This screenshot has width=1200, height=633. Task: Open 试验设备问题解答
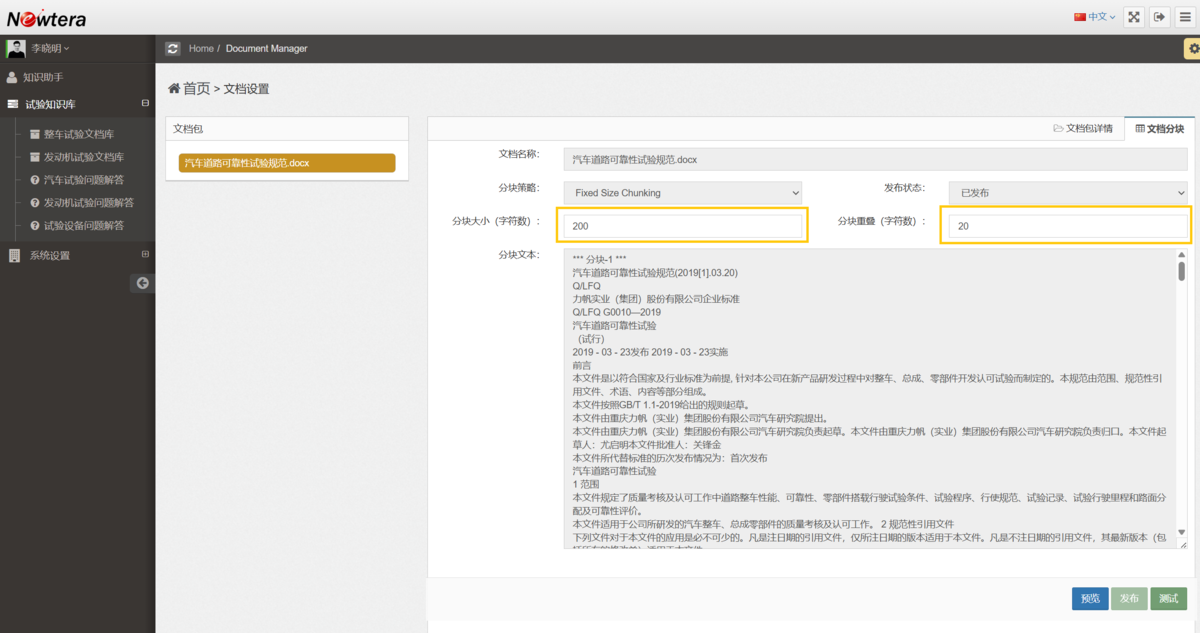point(84,225)
